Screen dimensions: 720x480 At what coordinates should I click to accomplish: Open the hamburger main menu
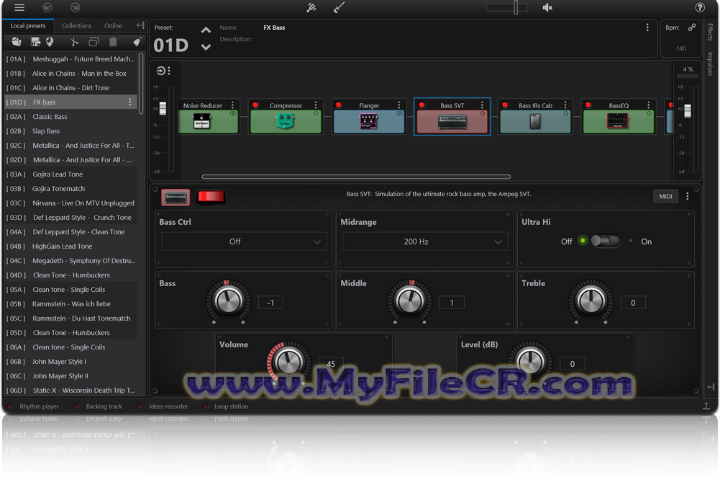point(19,8)
